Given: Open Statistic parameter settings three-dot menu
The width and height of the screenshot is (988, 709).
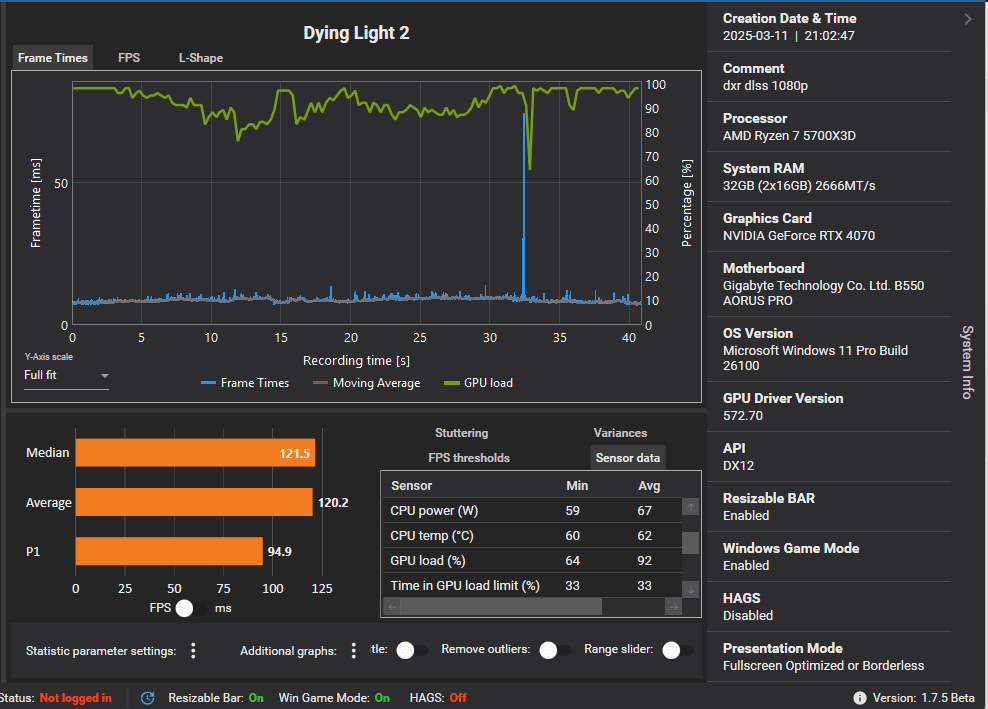Looking at the screenshot, I should (193, 651).
